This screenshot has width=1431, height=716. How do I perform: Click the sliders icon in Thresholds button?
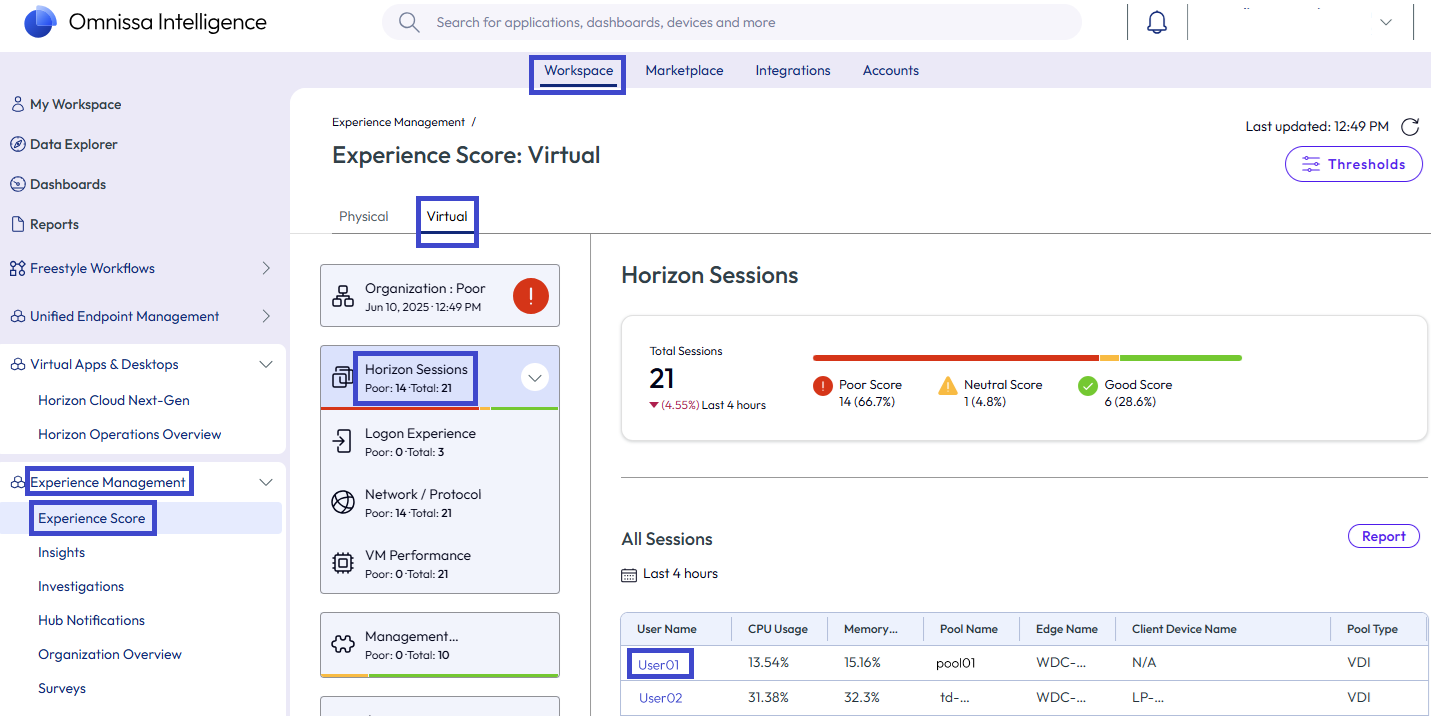coord(1309,164)
